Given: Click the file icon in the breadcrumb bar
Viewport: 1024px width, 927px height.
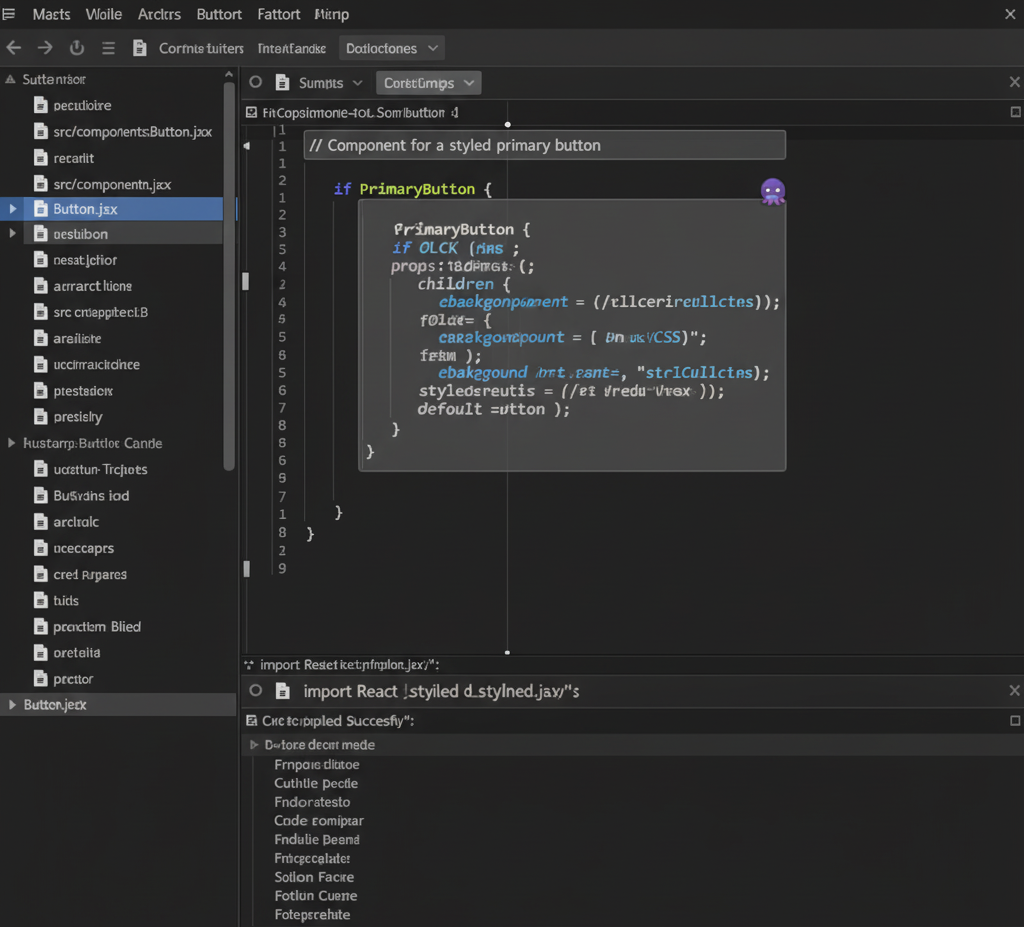Looking at the screenshot, I should click(250, 112).
